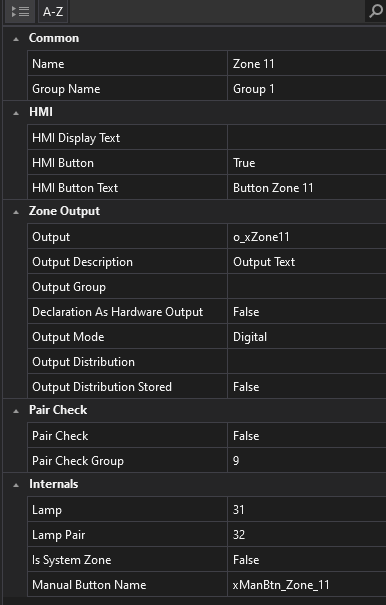Edit the Name field Zone 11
Viewport: 386px width, 605px height.
point(307,64)
